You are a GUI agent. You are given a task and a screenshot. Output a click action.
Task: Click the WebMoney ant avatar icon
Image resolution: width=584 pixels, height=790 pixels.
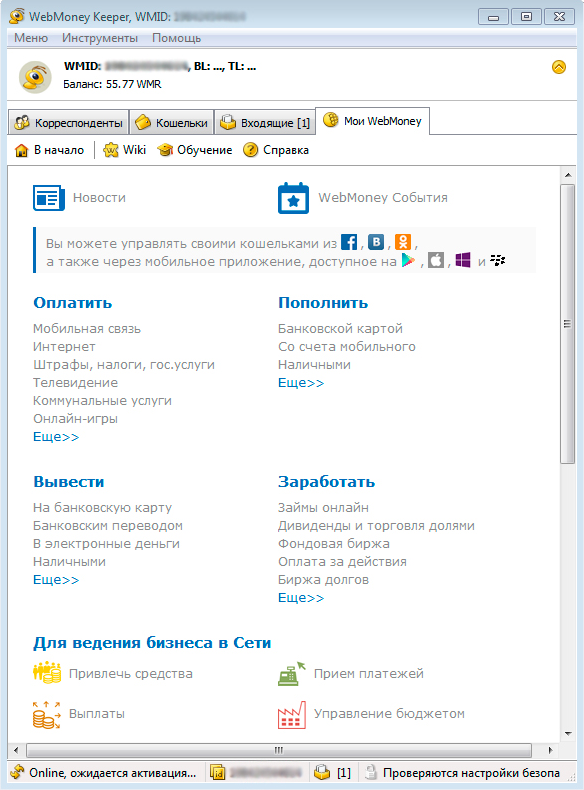35,77
